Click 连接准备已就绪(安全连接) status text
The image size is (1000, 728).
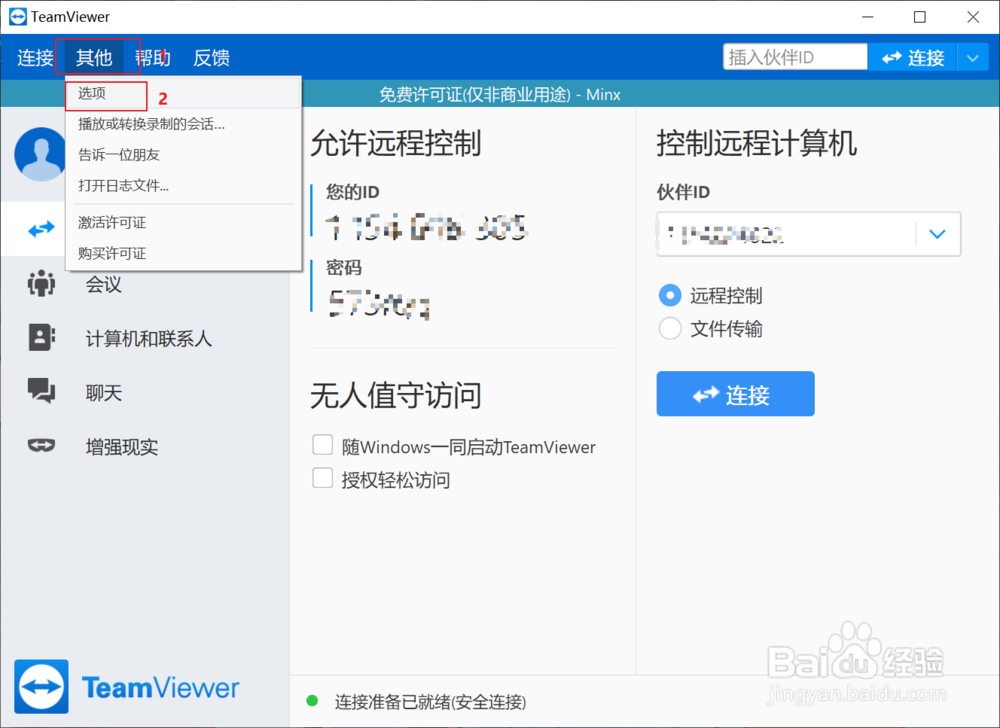(x=430, y=702)
